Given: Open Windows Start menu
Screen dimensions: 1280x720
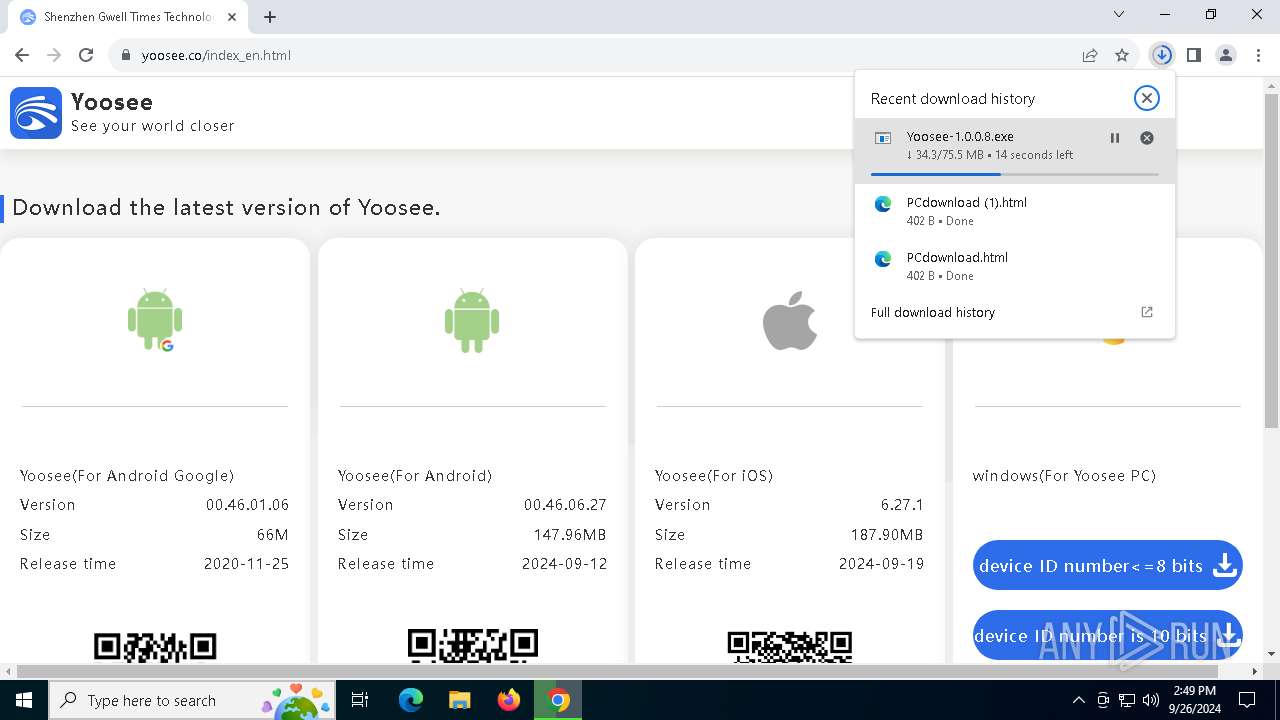Looking at the screenshot, I should click(x=24, y=700).
